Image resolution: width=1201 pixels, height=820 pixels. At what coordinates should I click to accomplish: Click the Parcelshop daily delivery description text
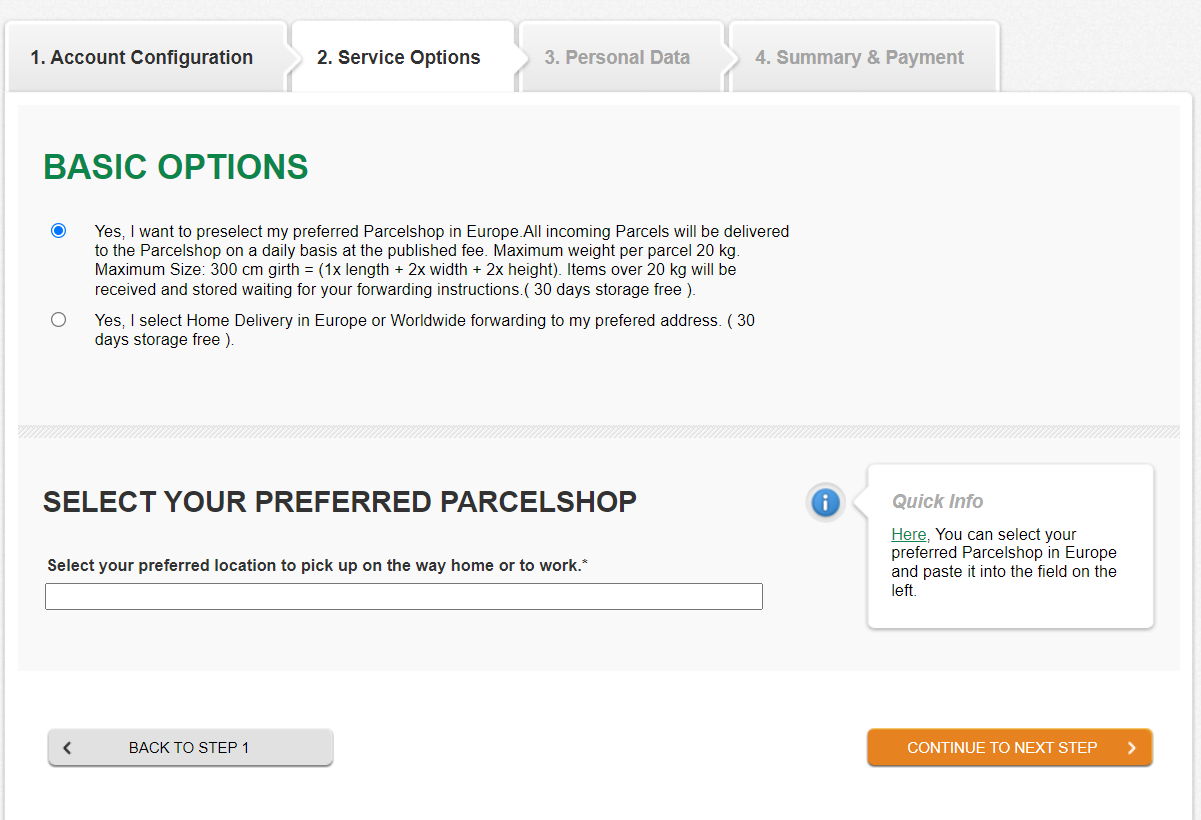[442, 260]
